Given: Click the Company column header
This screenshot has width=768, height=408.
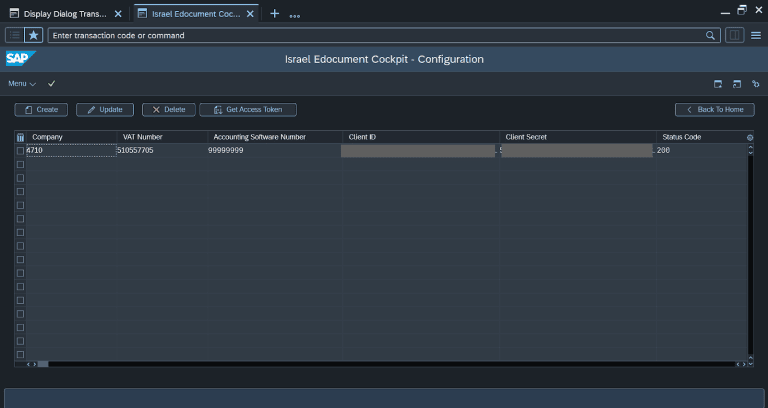Looking at the screenshot, I should pos(71,137).
